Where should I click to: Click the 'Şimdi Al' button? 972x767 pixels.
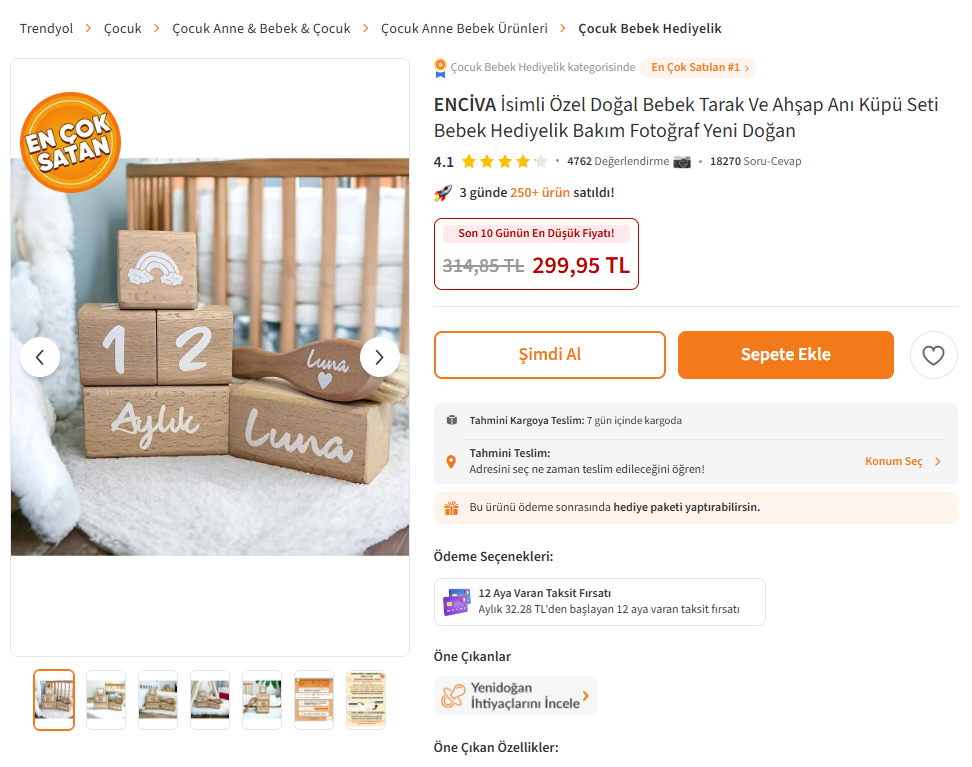[x=549, y=355]
